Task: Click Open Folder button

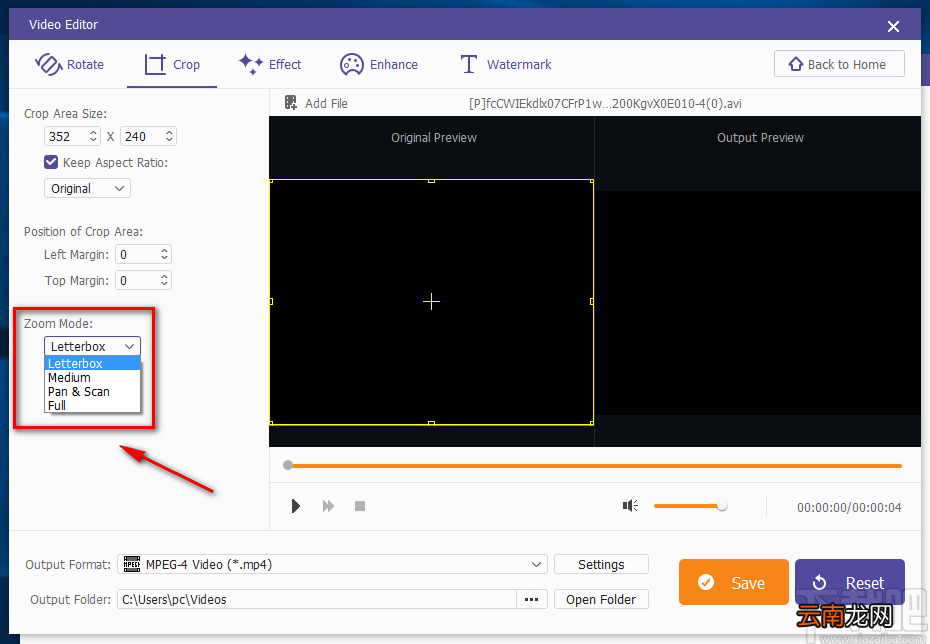Action: [601, 599]
